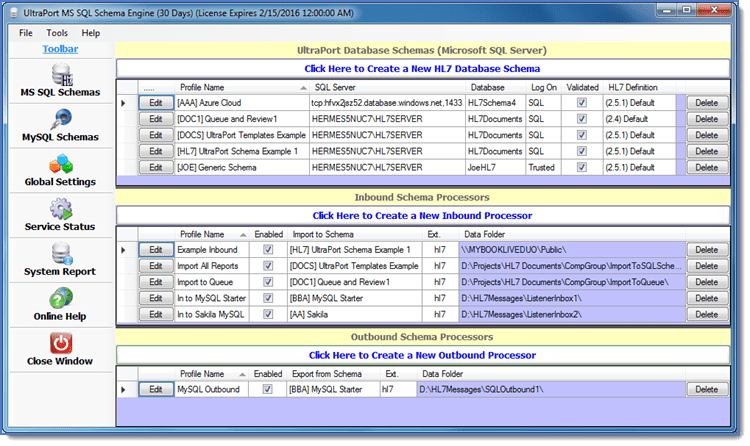Select the \\MYBOOKLIVEDUO\Public\ data folder cell
Viewport: 750px width, 446px height.
click(x=572, y=250)
